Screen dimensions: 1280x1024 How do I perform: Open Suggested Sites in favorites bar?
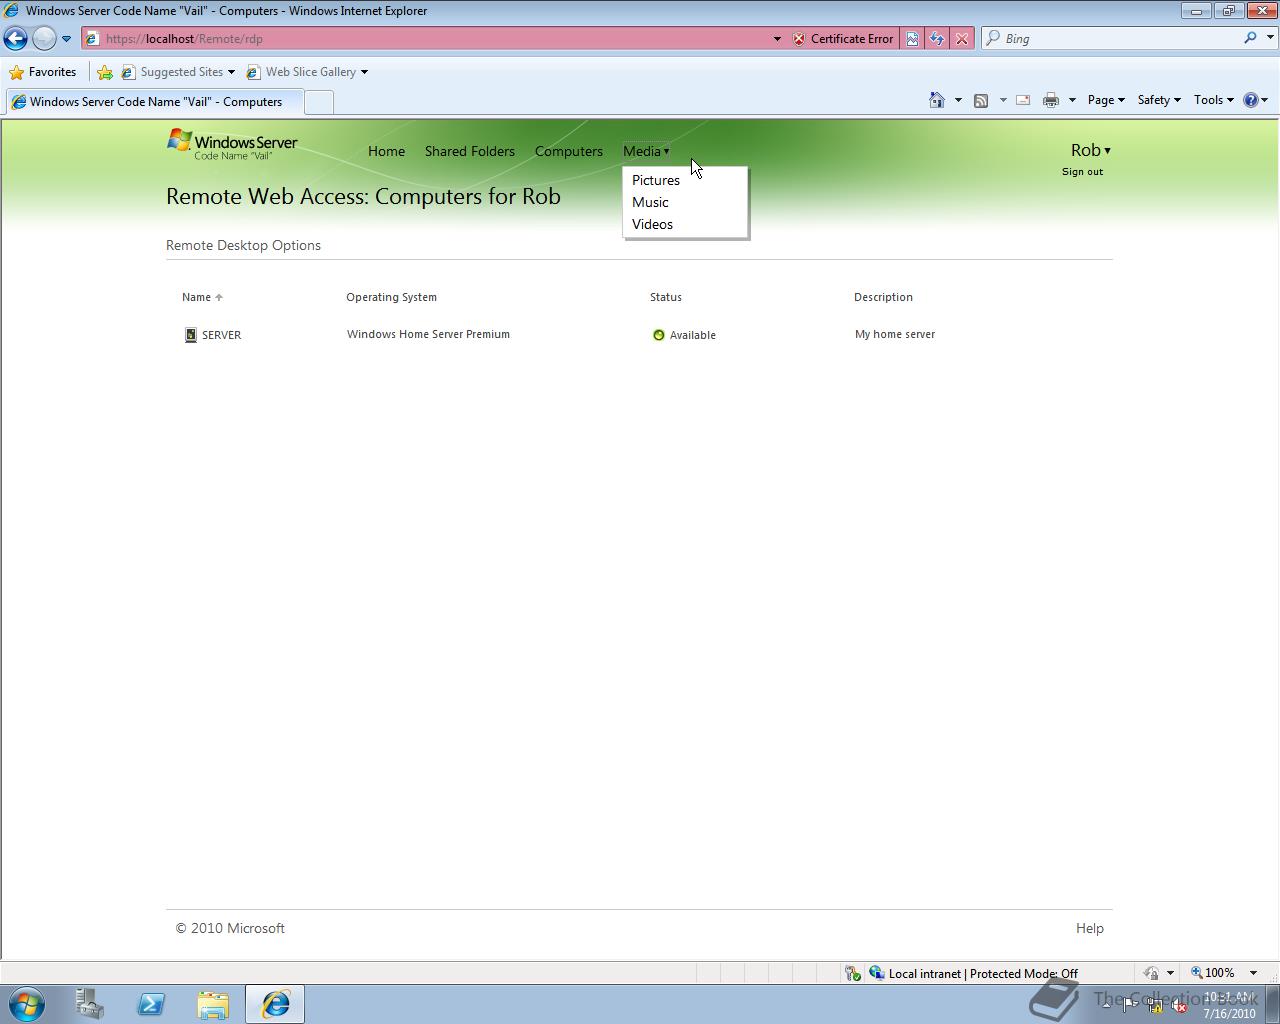pos(178,72)
